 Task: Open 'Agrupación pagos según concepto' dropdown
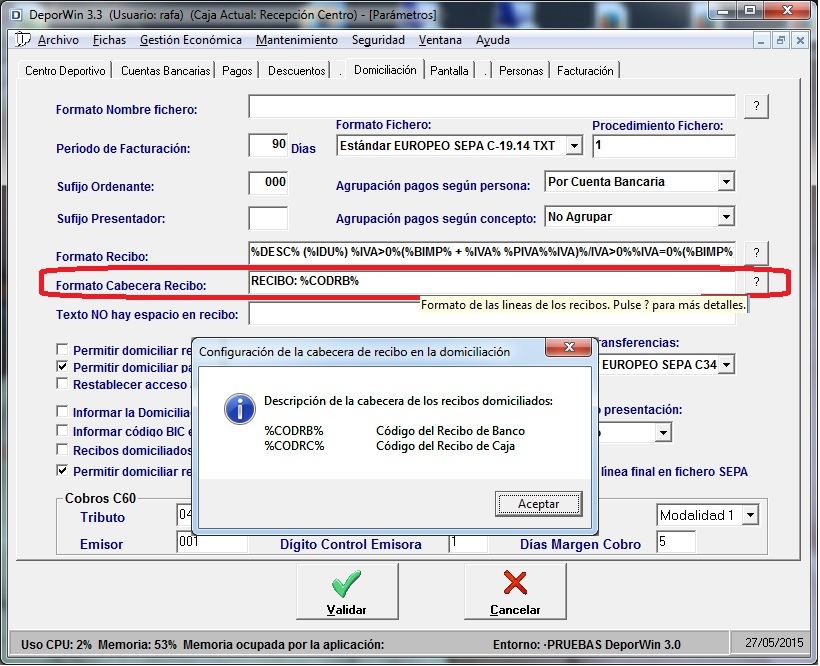pyautogui.click(x=726, y=217)
